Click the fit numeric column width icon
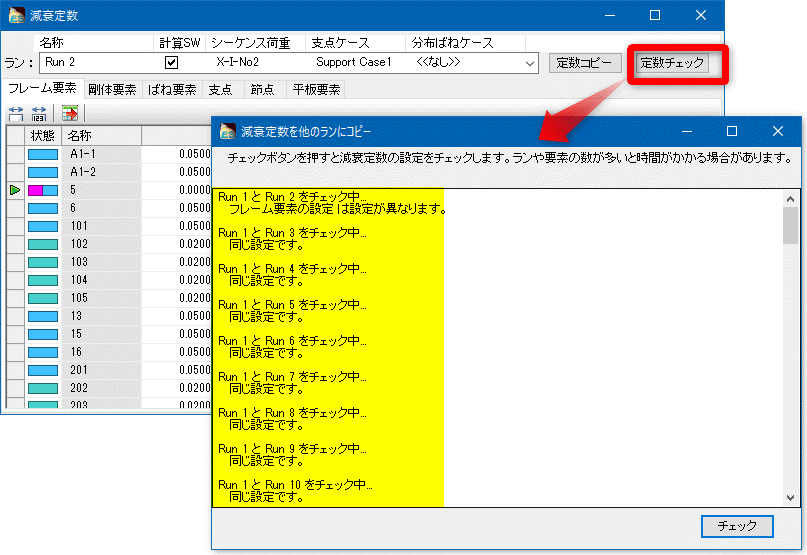The width and height of the screenshot is (807, 555). click(x=39, y=113)
